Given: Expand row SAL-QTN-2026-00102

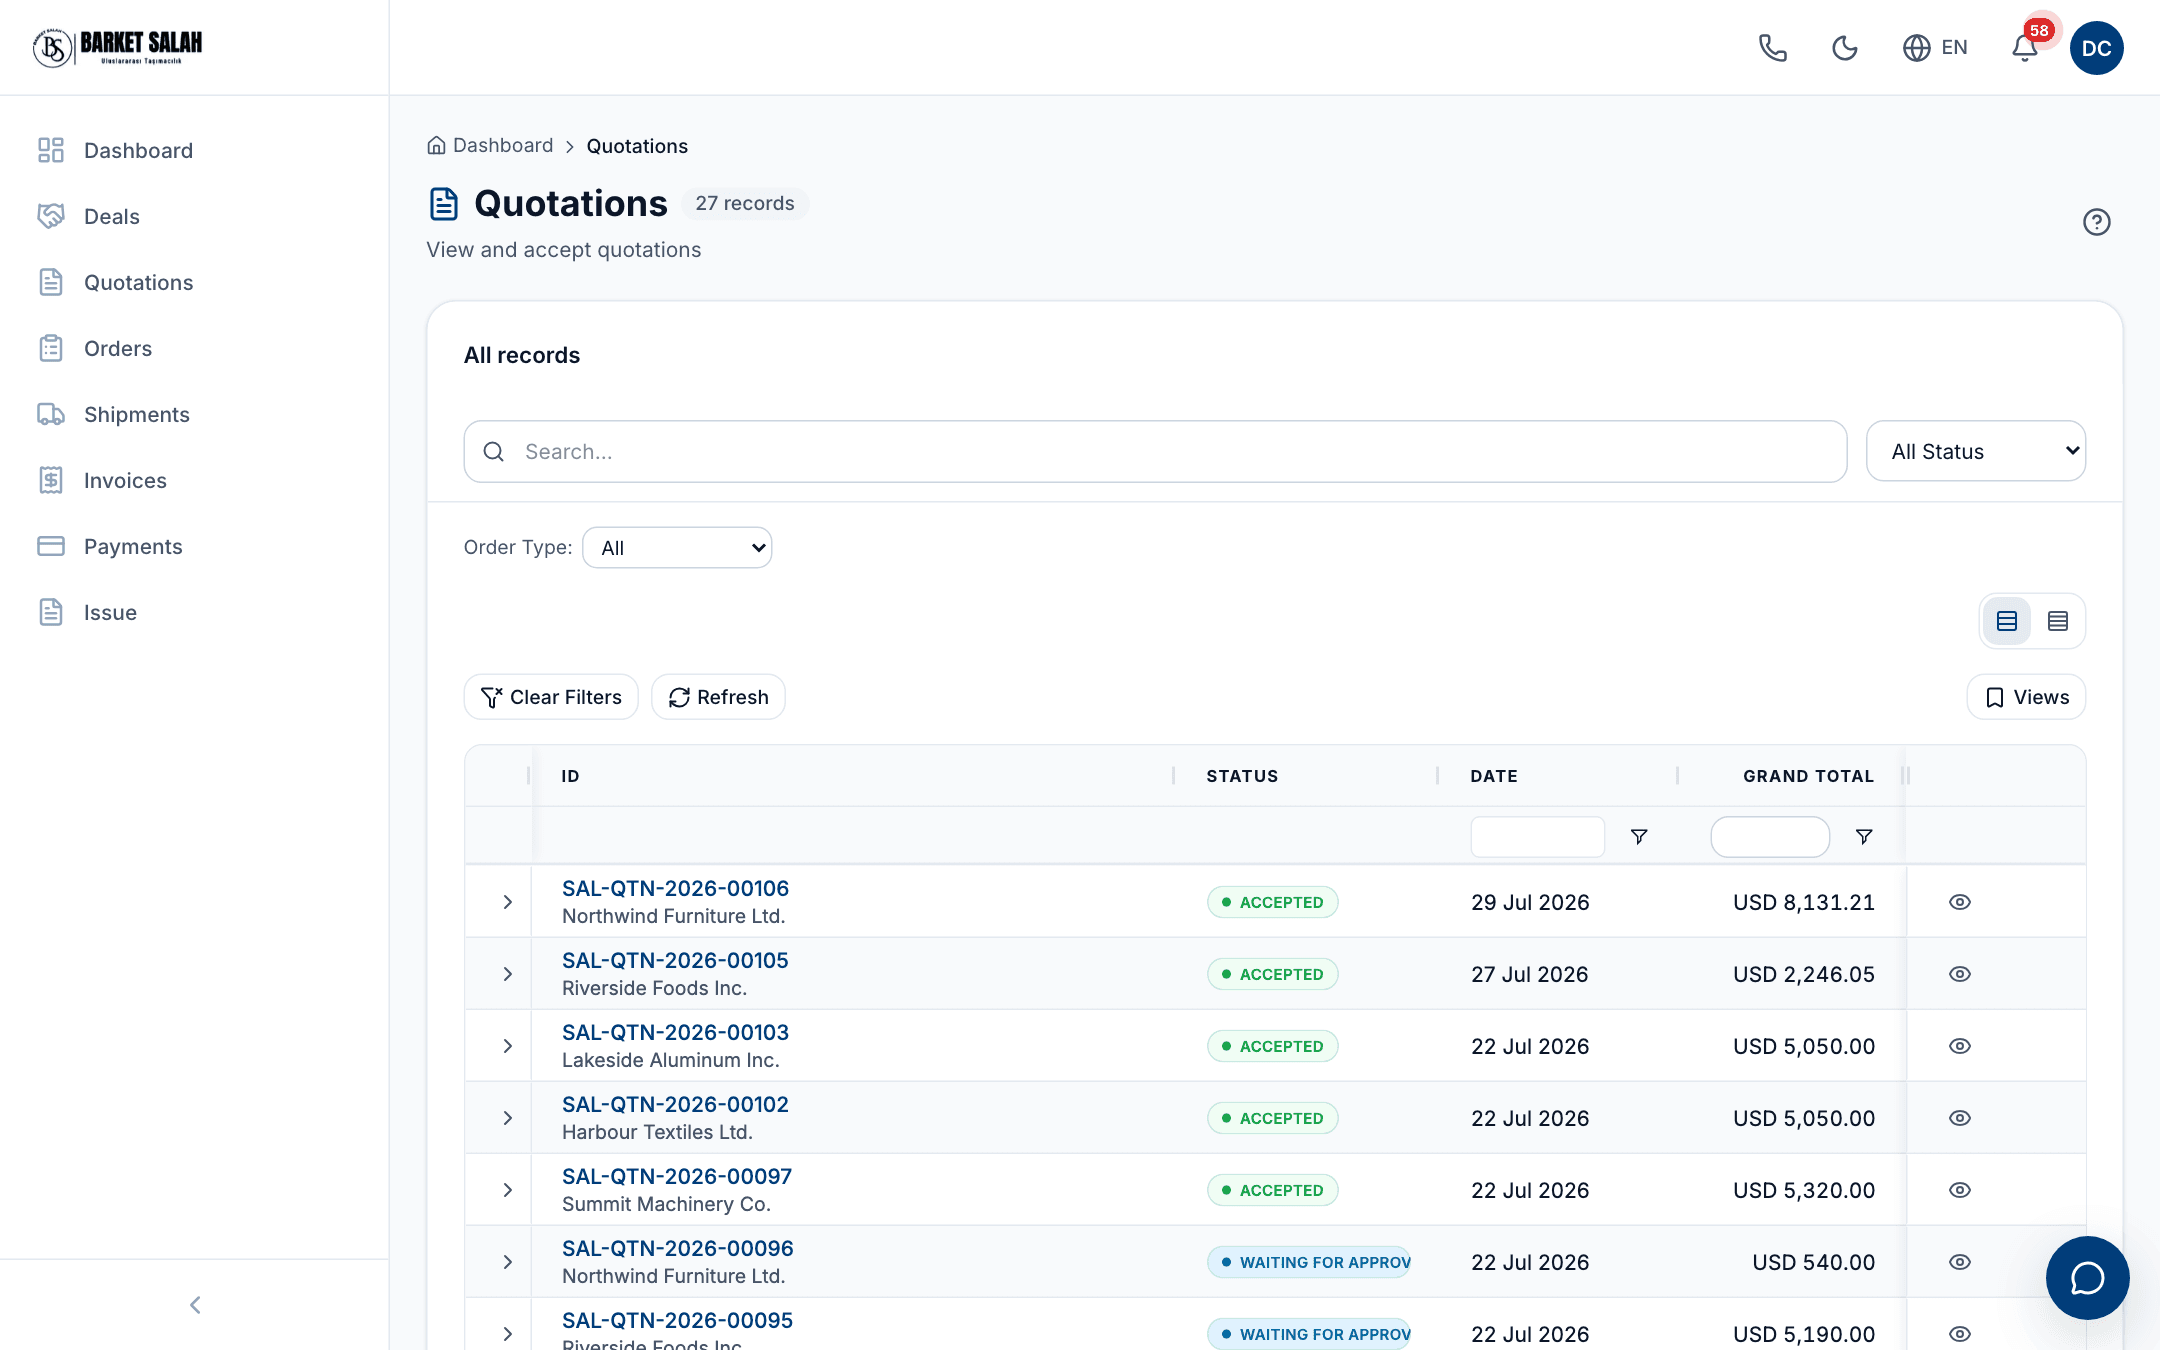Looking at the screenshot, I should tap(508, 1118).
